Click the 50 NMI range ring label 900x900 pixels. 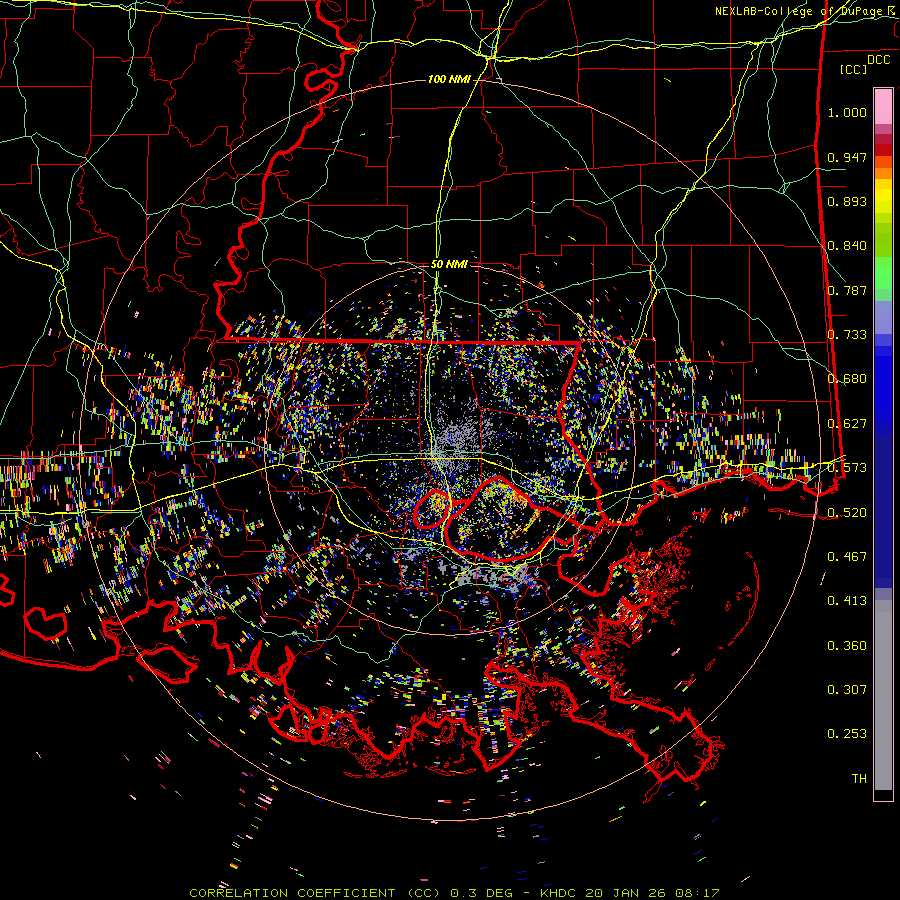coord(449,264)
